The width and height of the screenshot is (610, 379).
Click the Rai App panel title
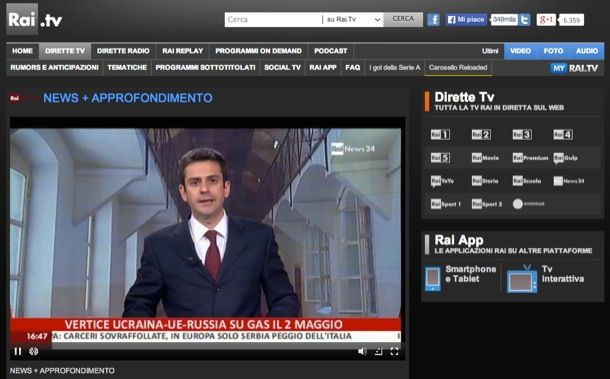coord(459,240)
